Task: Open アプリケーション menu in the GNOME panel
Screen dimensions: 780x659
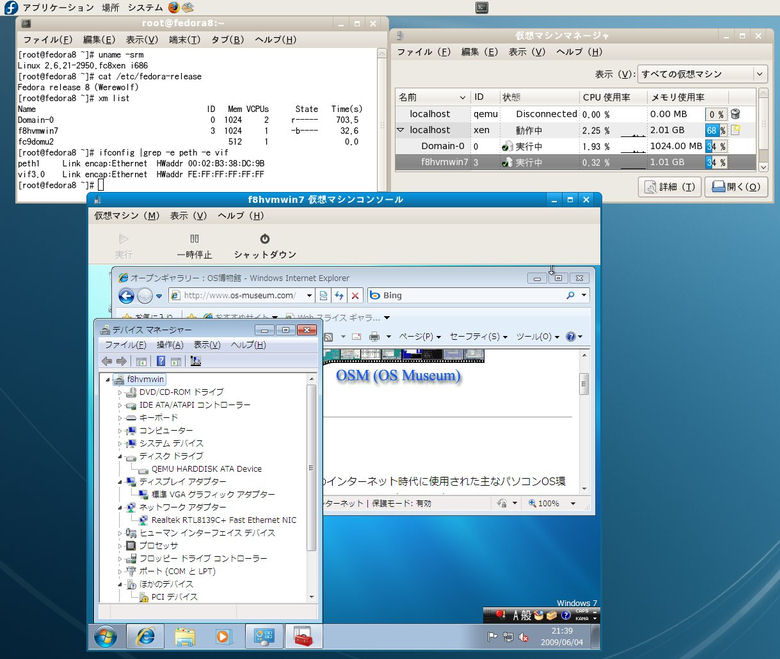Action: click(58, 7)
